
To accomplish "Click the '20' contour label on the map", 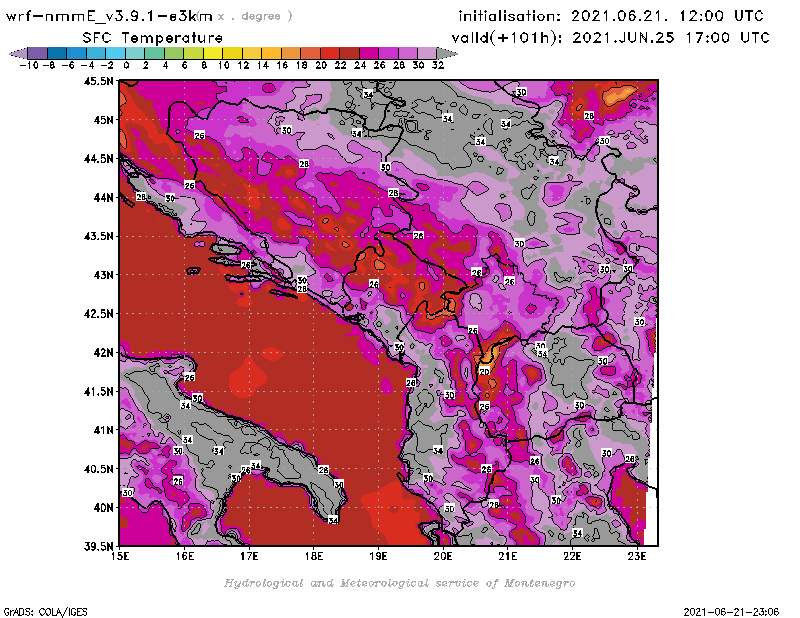I will (484, 372).
